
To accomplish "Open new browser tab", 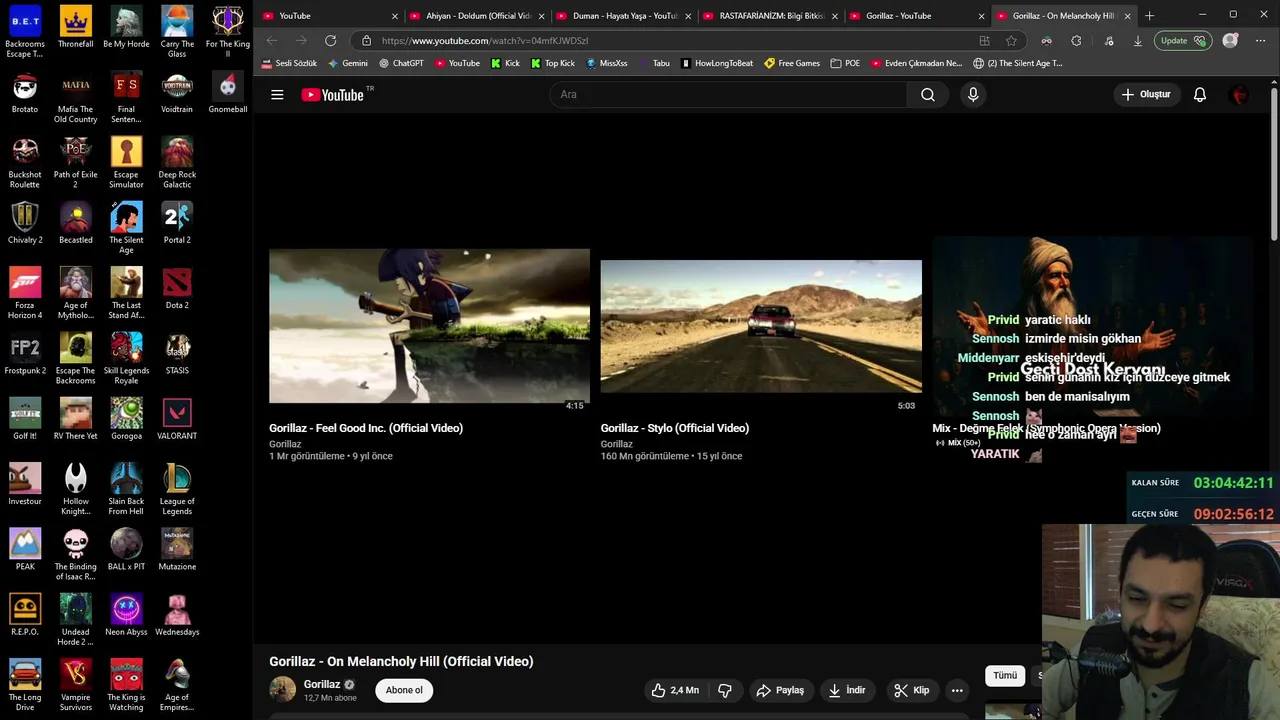I will tap(1149, 16).
